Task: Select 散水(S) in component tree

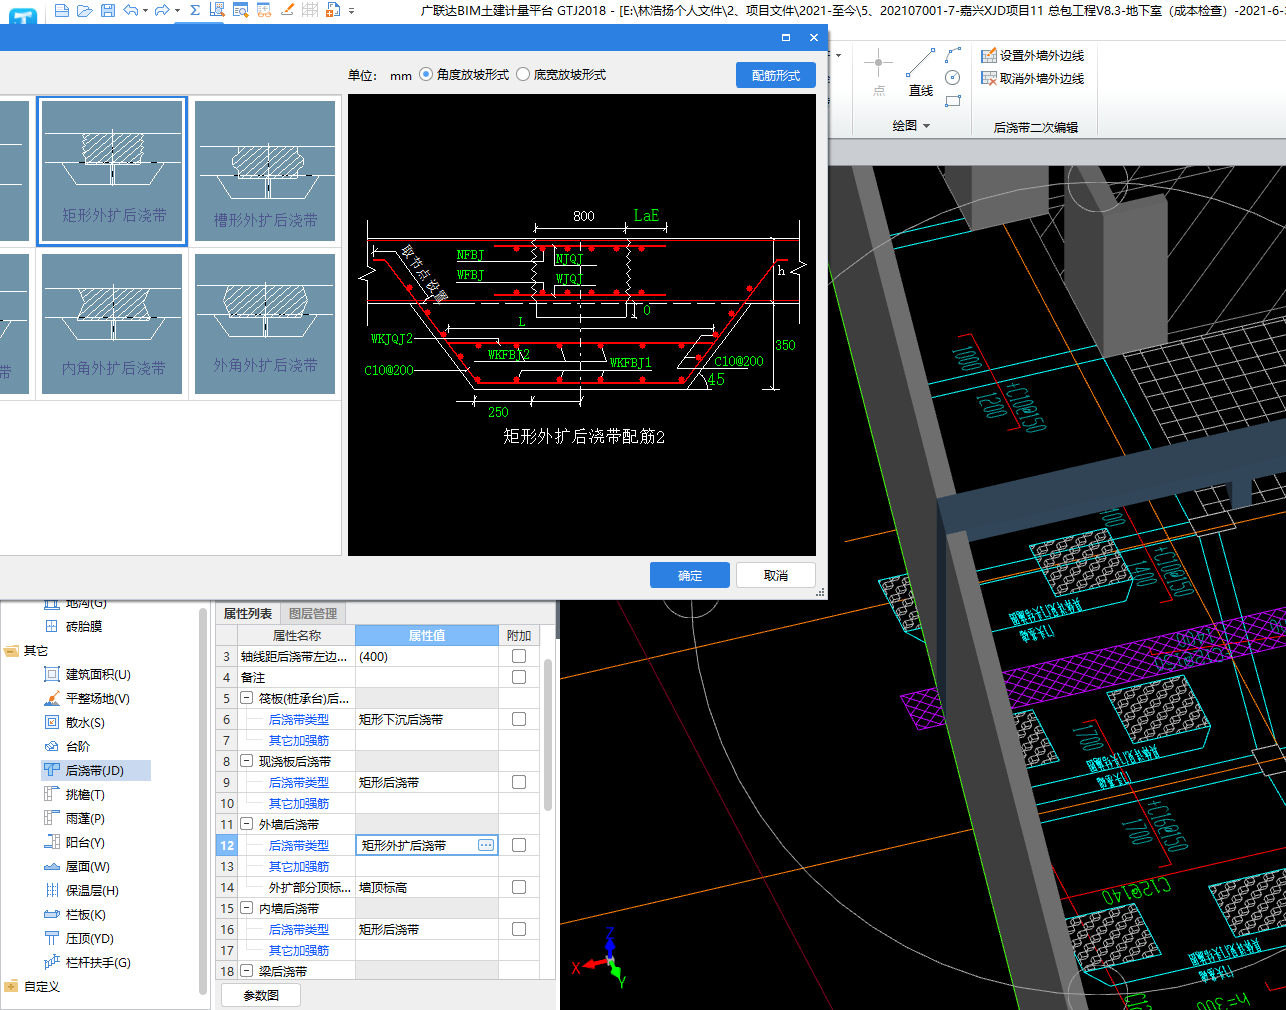Action: (75, 723)
